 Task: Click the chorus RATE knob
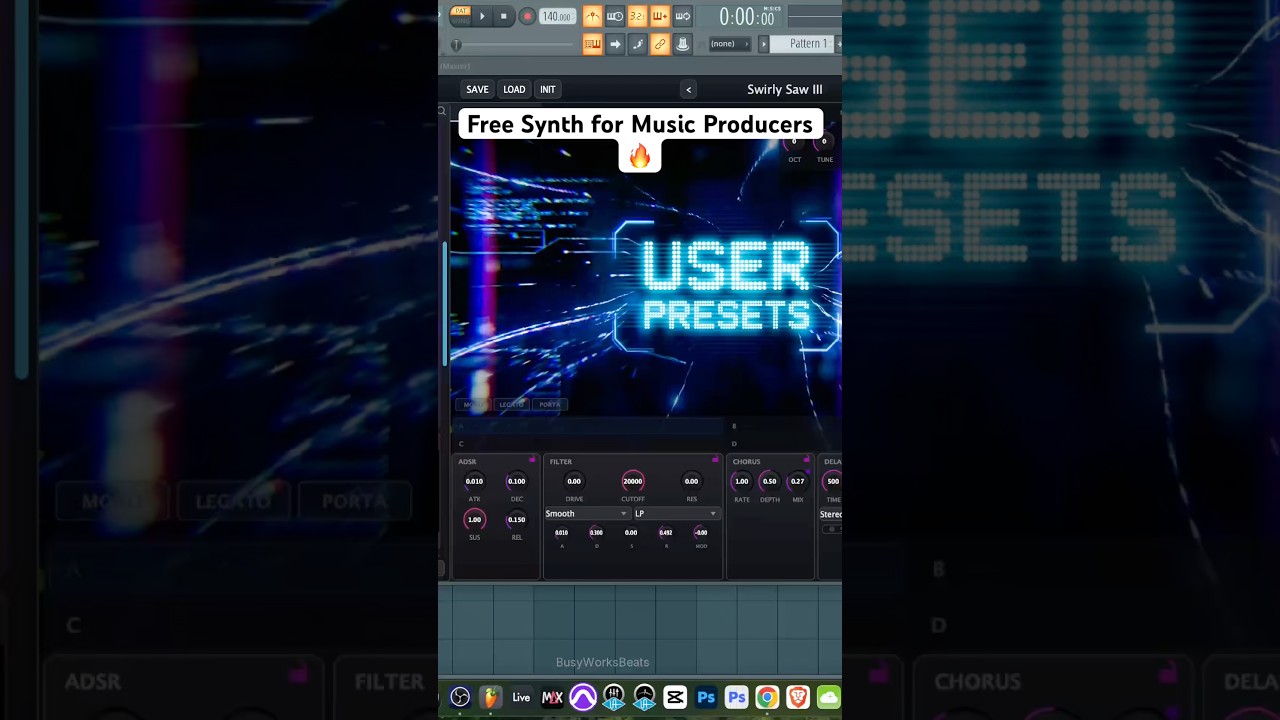(x=742, y=481)
